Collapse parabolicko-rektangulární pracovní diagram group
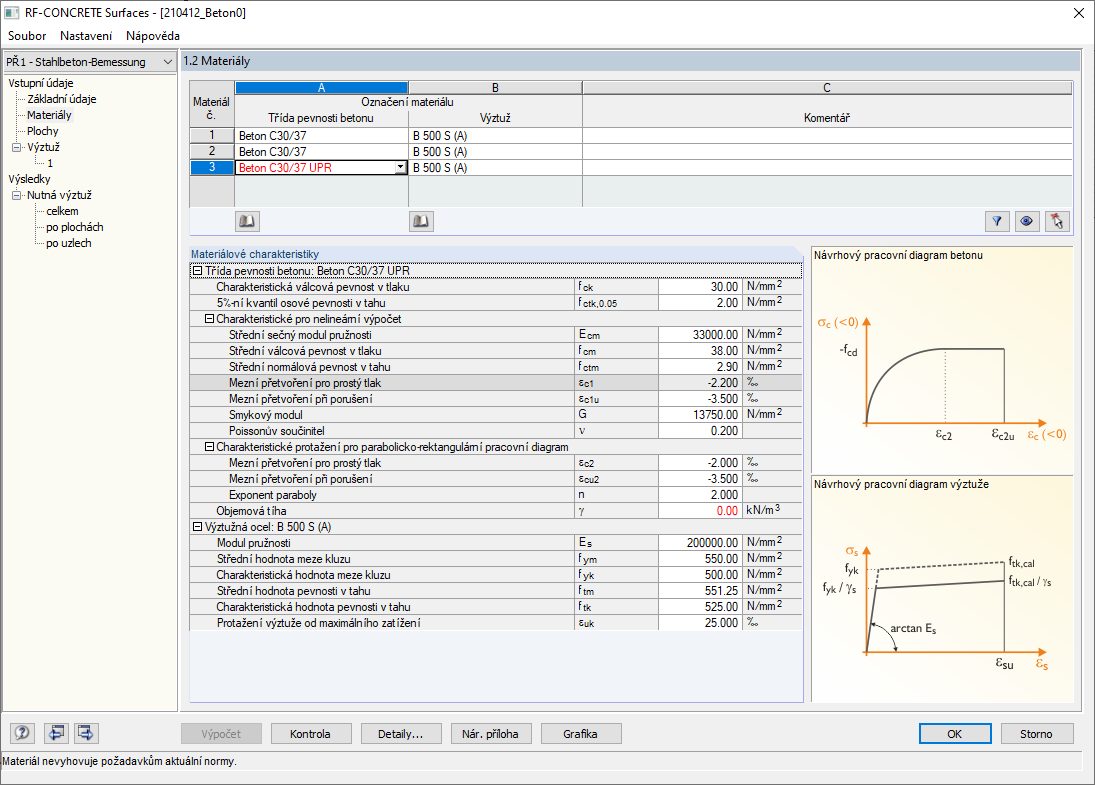Viewport: 1095px width, 785px height. click(x=209, y=447)
